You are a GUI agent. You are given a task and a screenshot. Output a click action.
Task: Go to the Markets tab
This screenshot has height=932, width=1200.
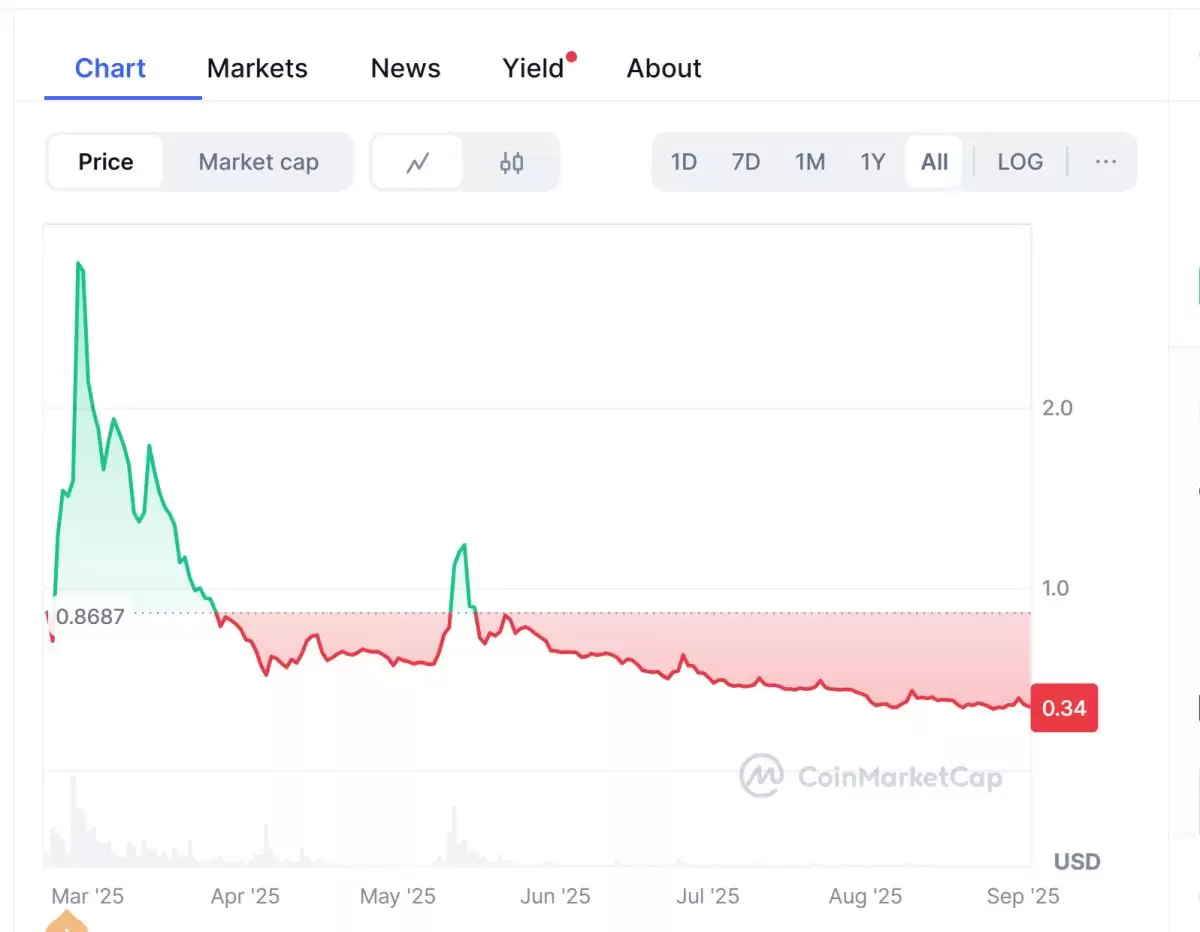click(x=257, y=68)
